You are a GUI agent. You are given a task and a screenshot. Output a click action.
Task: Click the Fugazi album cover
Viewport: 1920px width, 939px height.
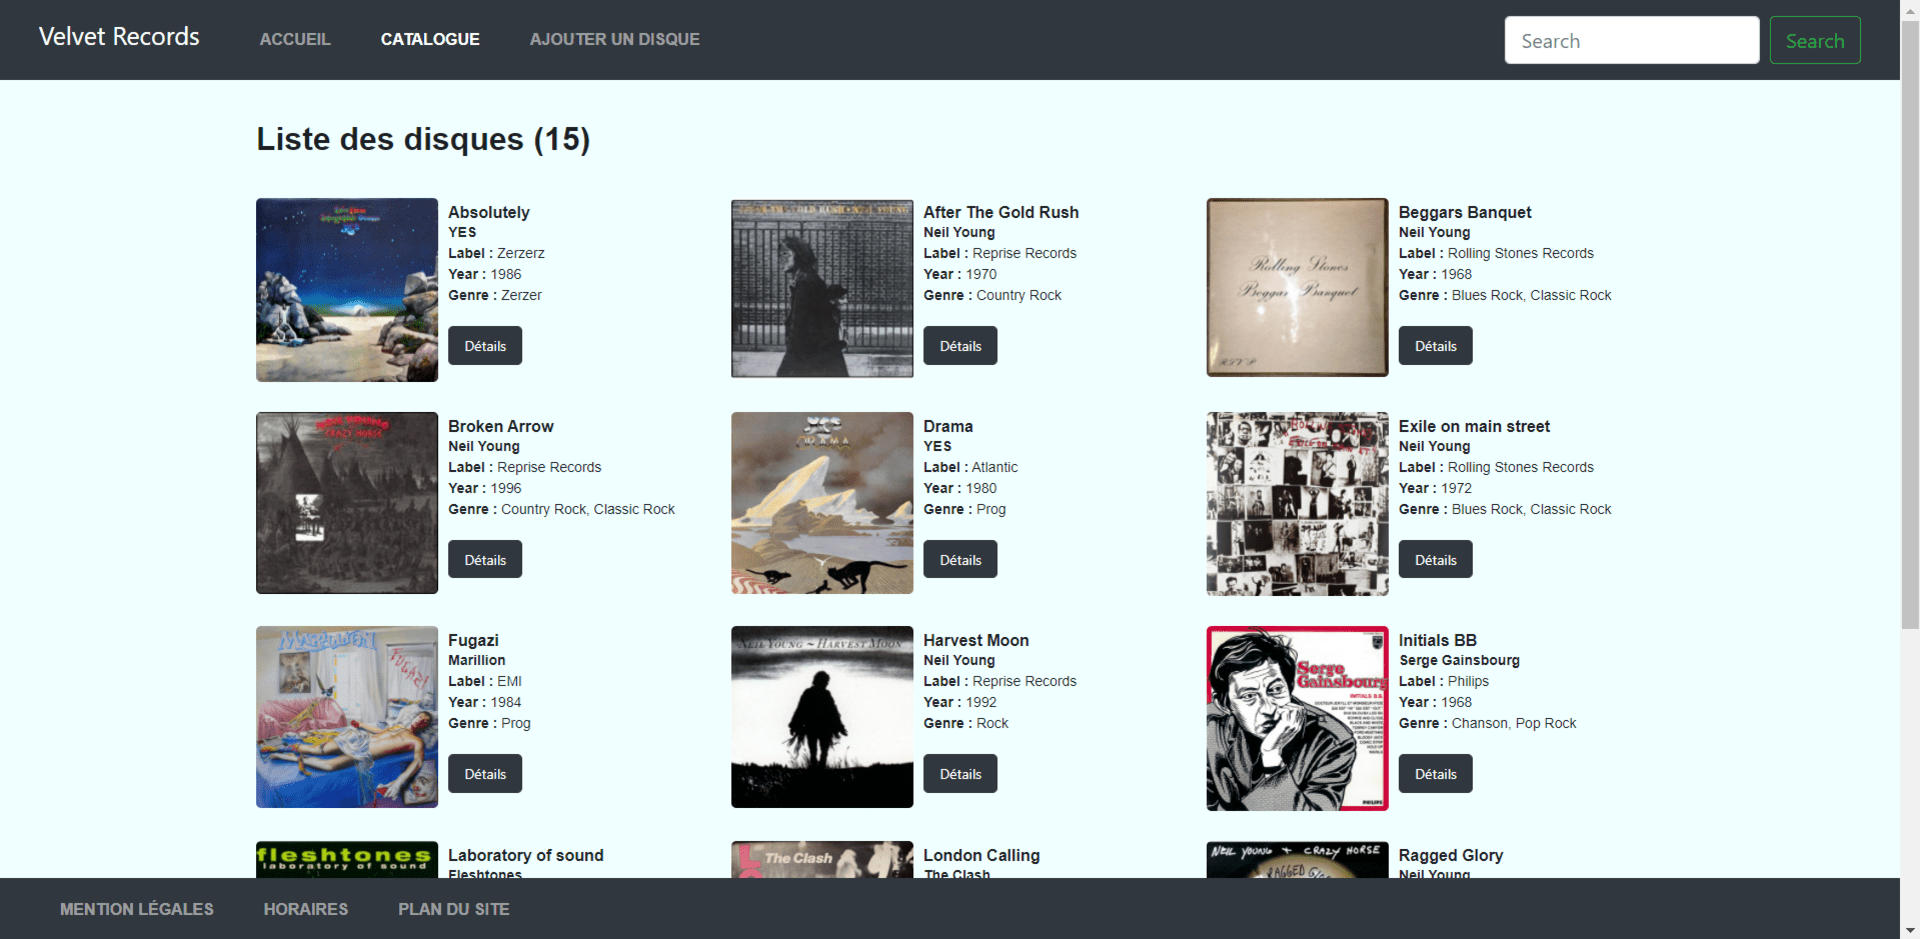pyautogui.click(x=347, y=717)
